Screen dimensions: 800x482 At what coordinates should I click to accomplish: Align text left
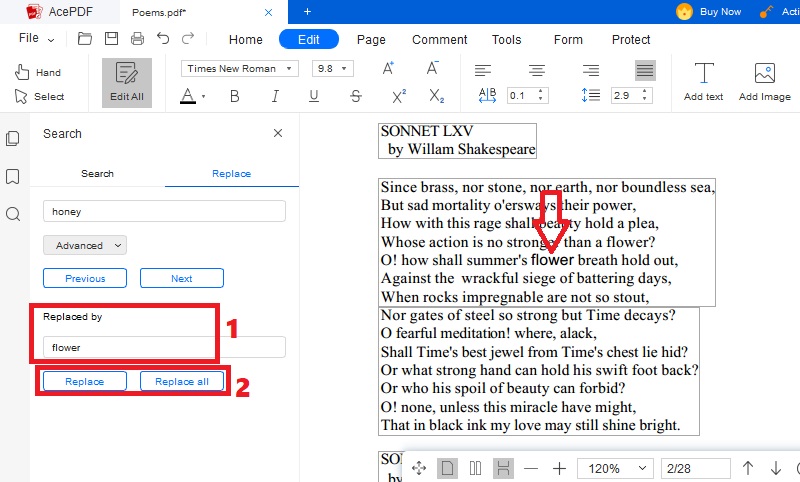click(x=483, y=70)
